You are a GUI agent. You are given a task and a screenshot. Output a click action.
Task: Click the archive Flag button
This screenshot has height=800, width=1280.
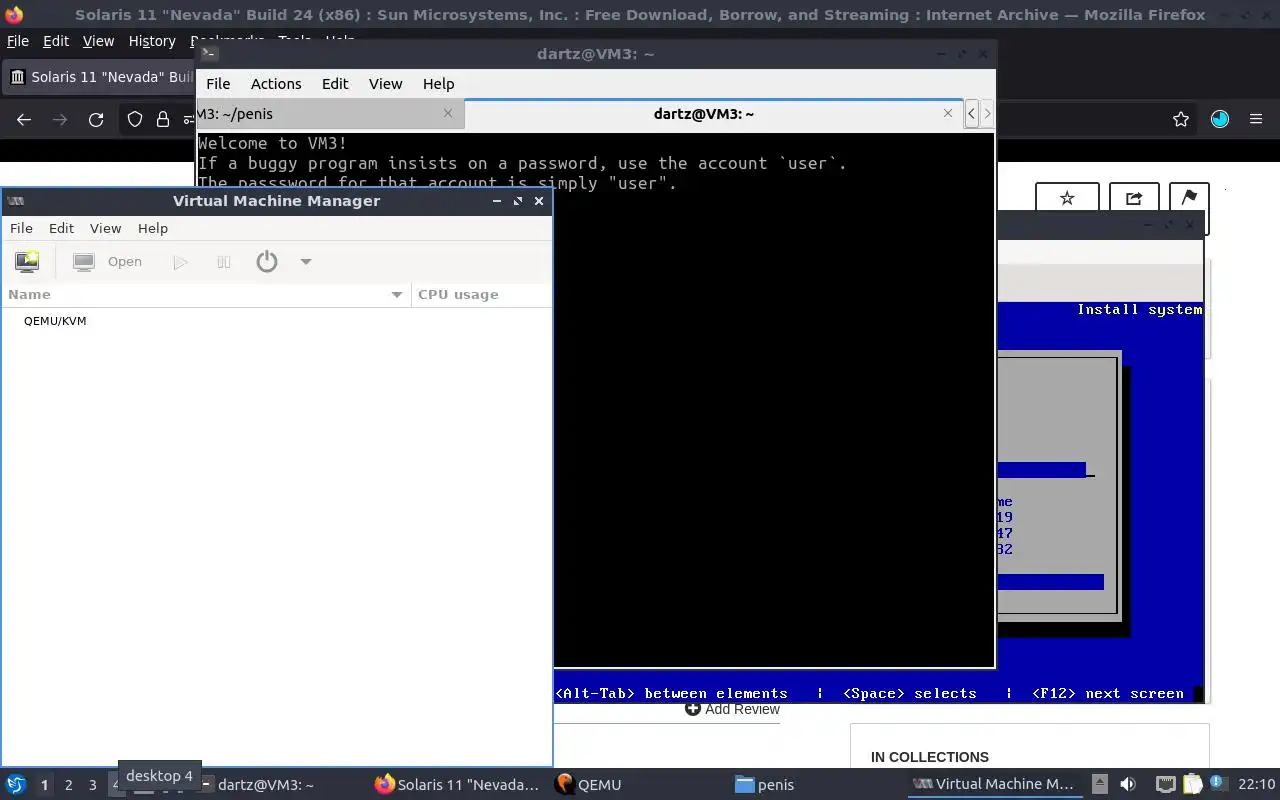pyautogui.click(x=1189, y=198)
